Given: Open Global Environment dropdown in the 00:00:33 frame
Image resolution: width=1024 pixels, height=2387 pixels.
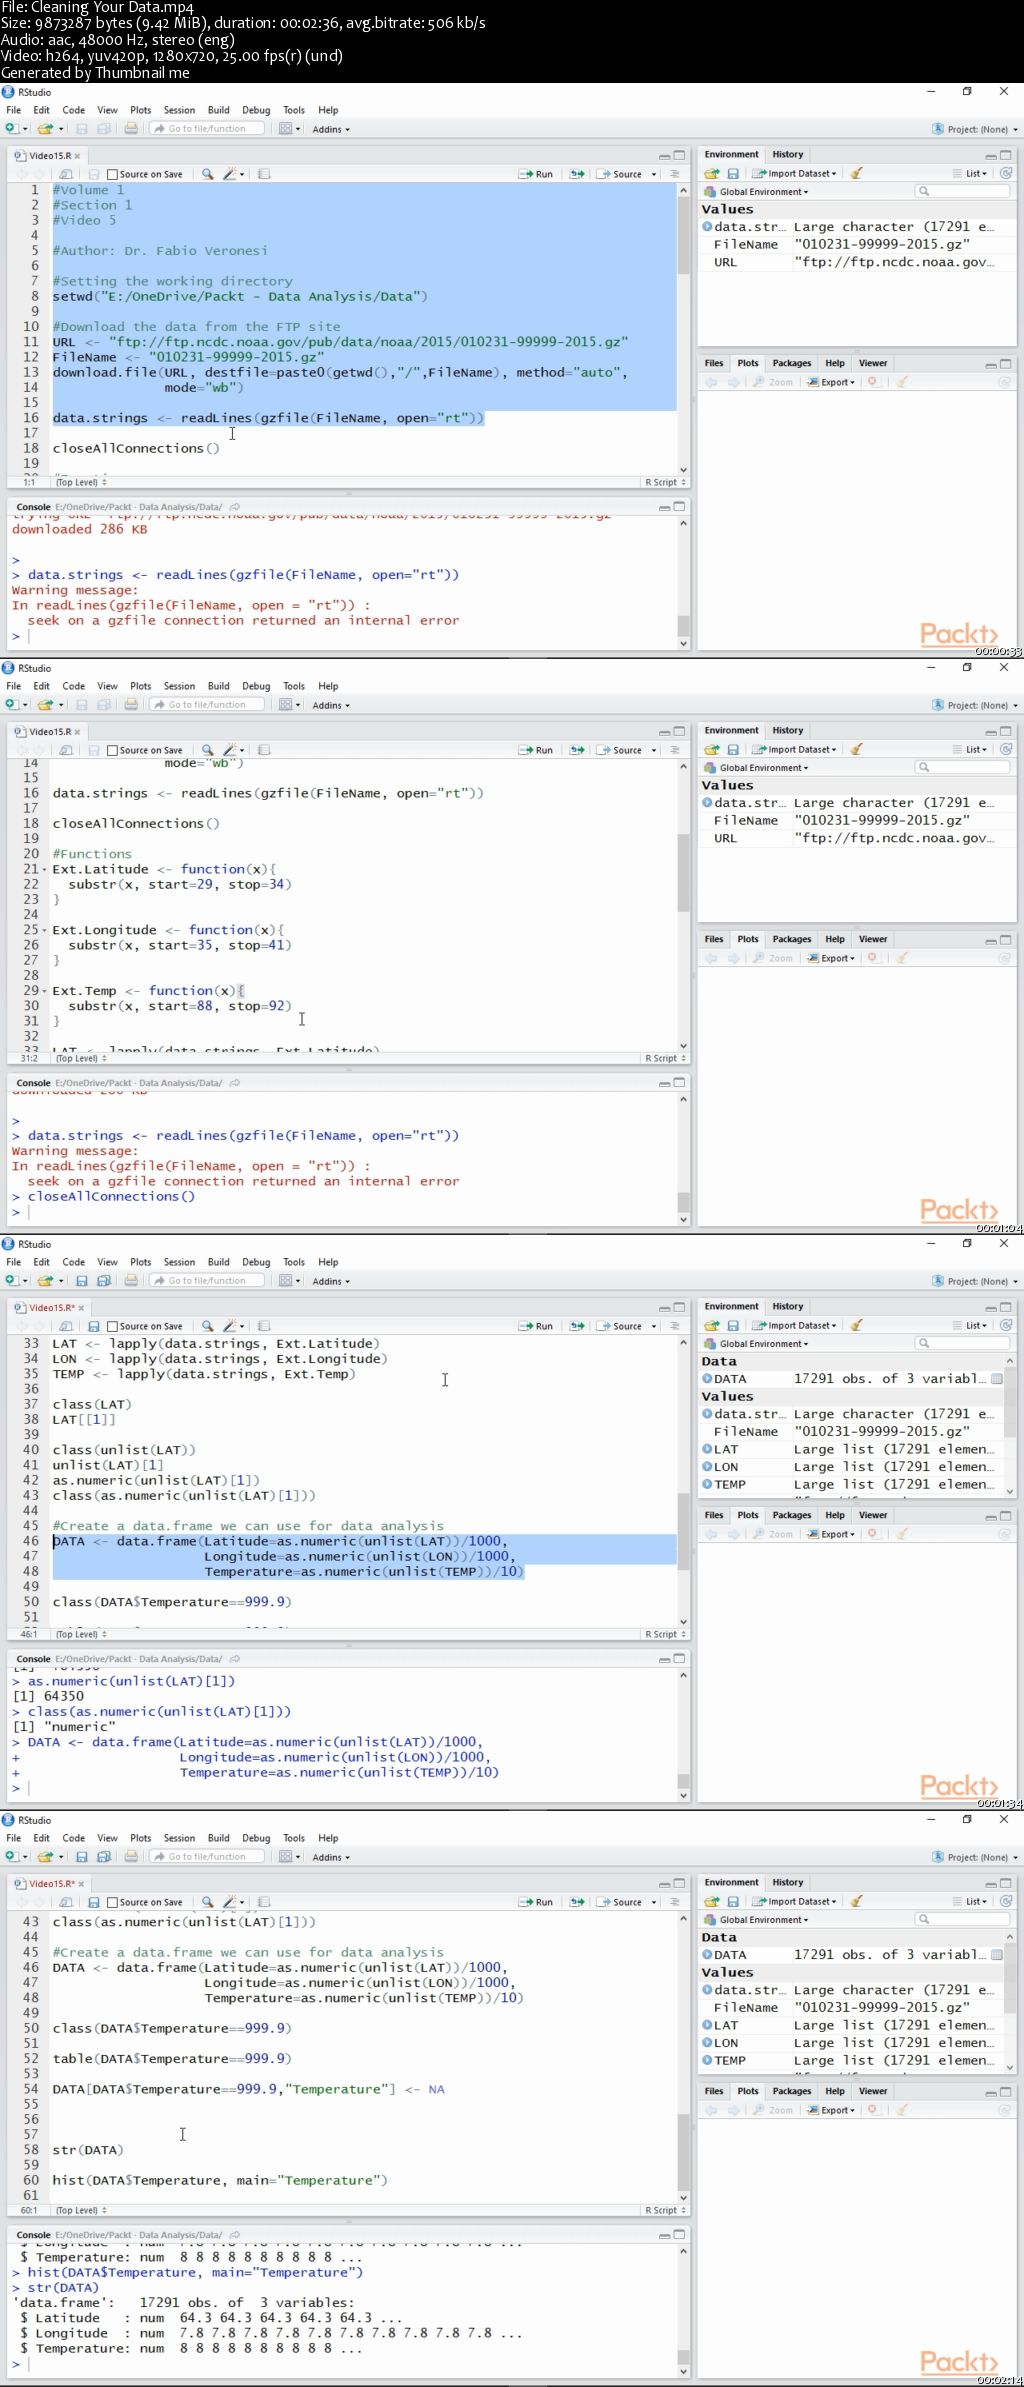Looking at the screenshot, I should point(757,192).
